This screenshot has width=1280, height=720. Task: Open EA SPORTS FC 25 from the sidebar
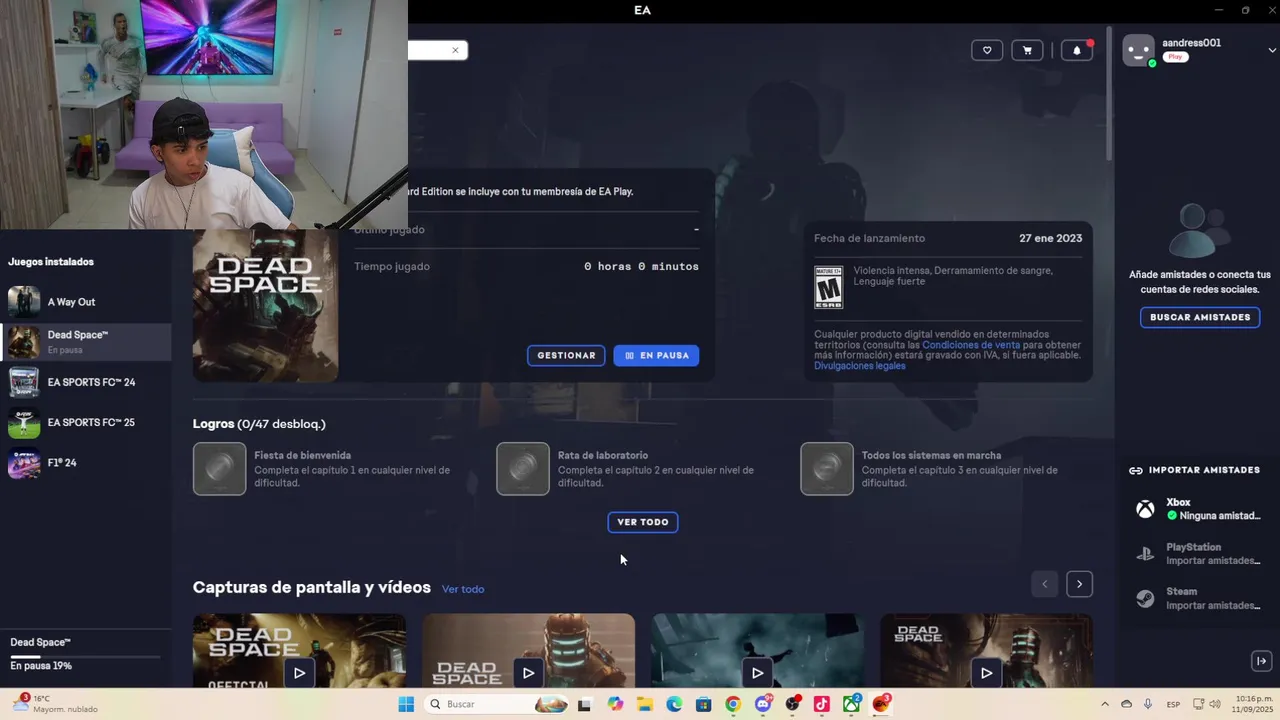(x=86, y=422)
